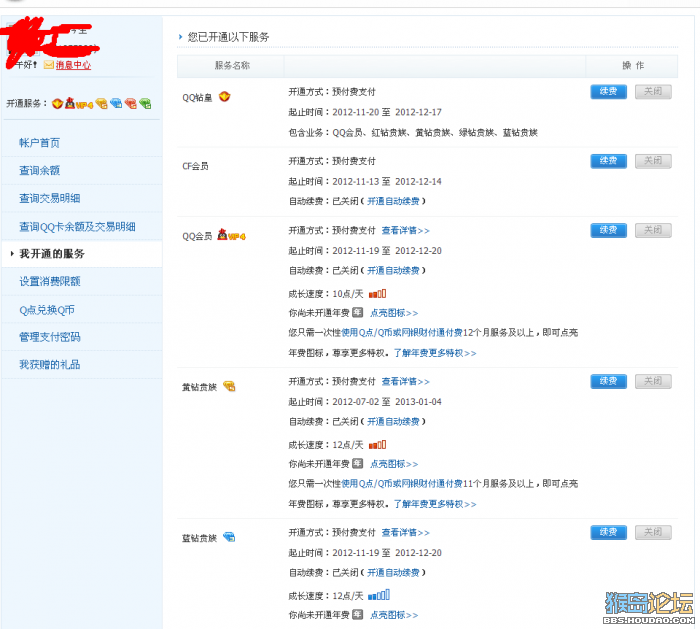Click the 年 annual fee icon in the 蓝钻贵族 section
The height and width of the screenshot is (629, 700).
tap(357, 615)
